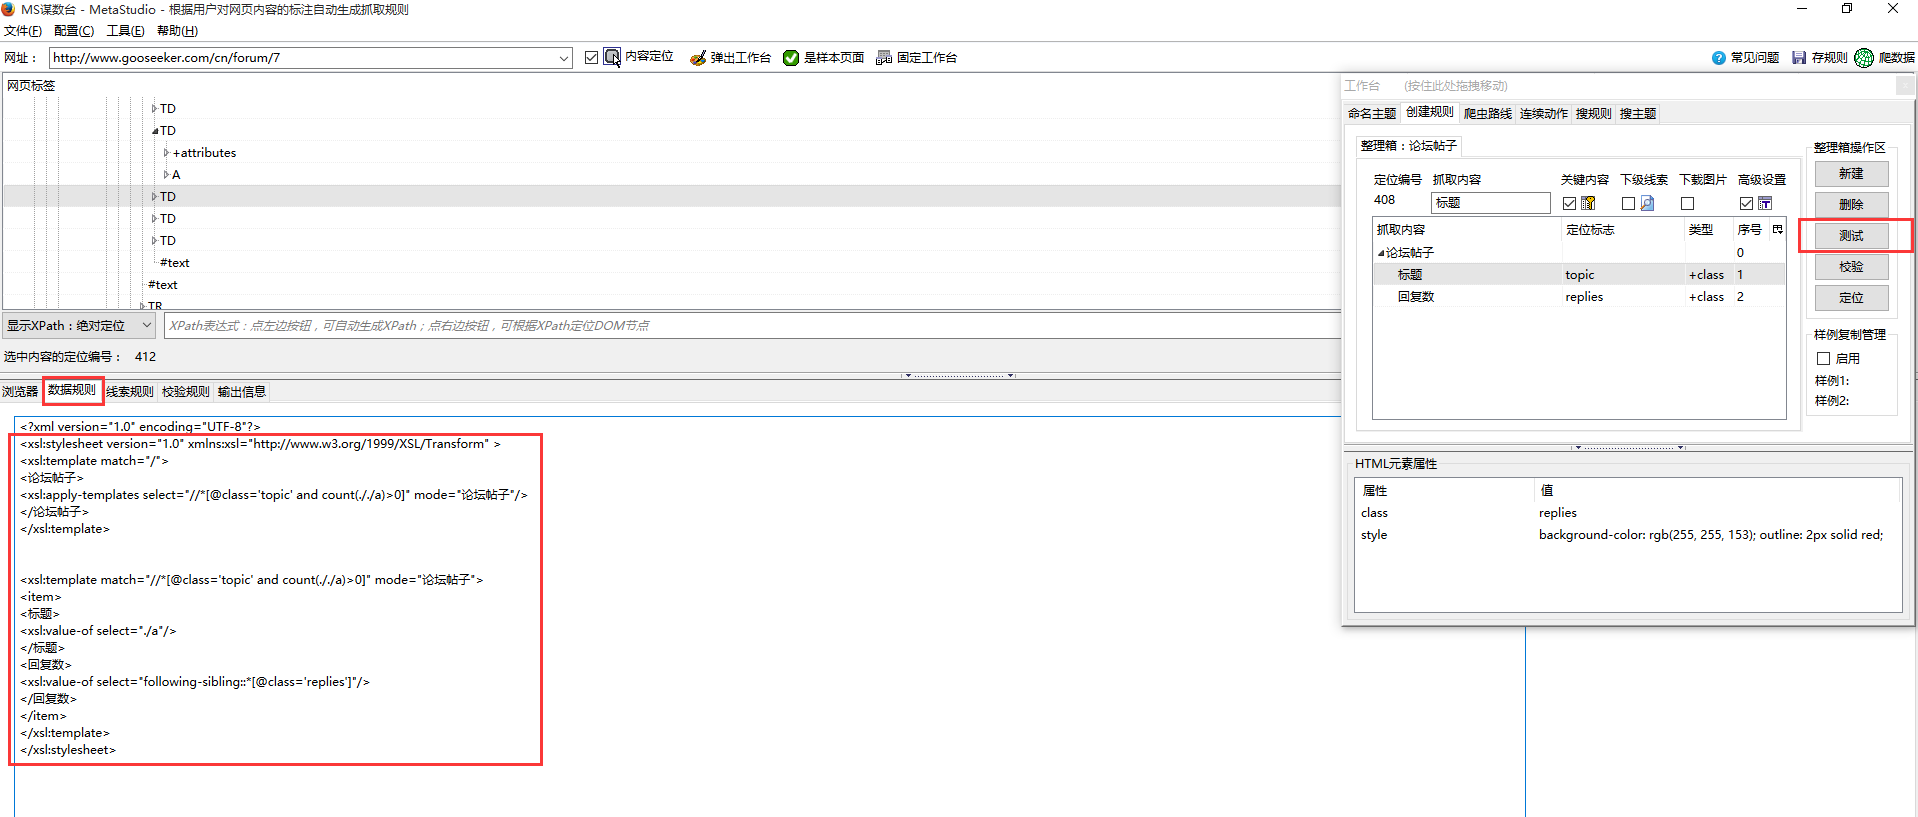
Task: Expand the first TD node in the DOM tree
Action: [154, 108]
